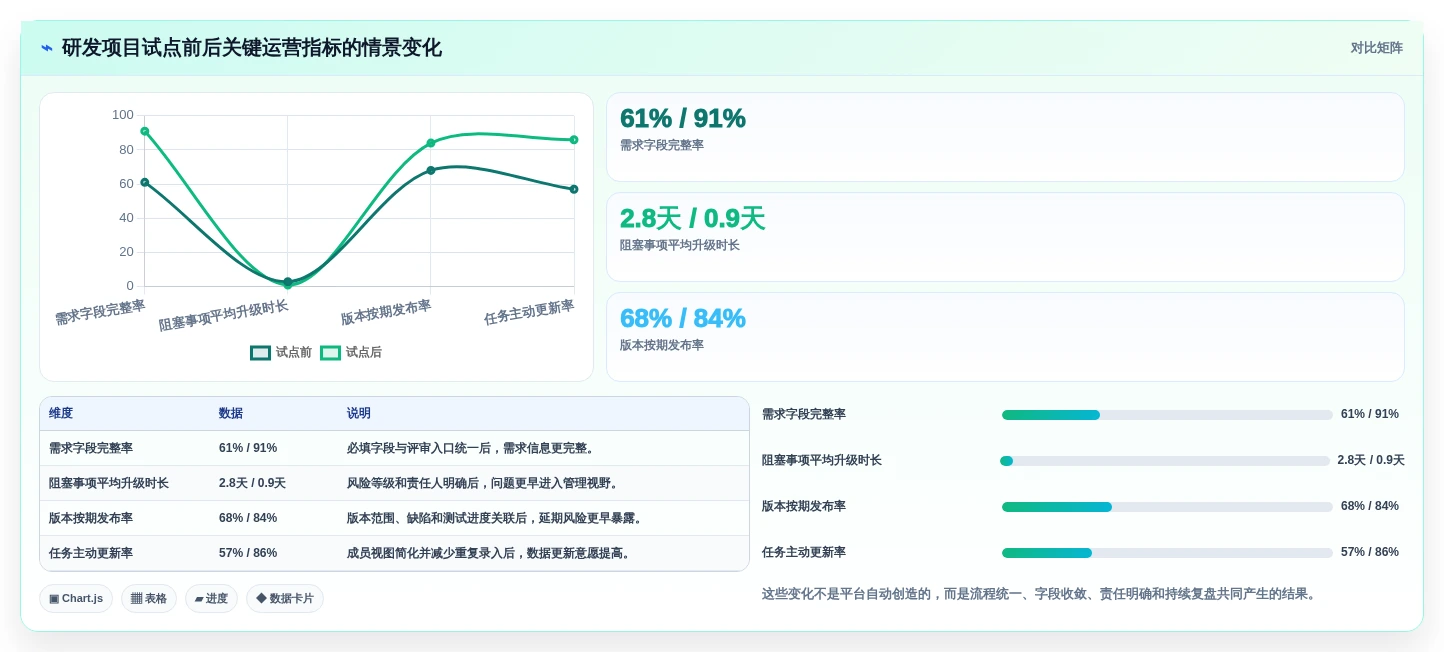This screenshot has width=1444, height=652.
Task: Click the y-axis tick 80 on the chart
Action: click(x=126, y=150)
